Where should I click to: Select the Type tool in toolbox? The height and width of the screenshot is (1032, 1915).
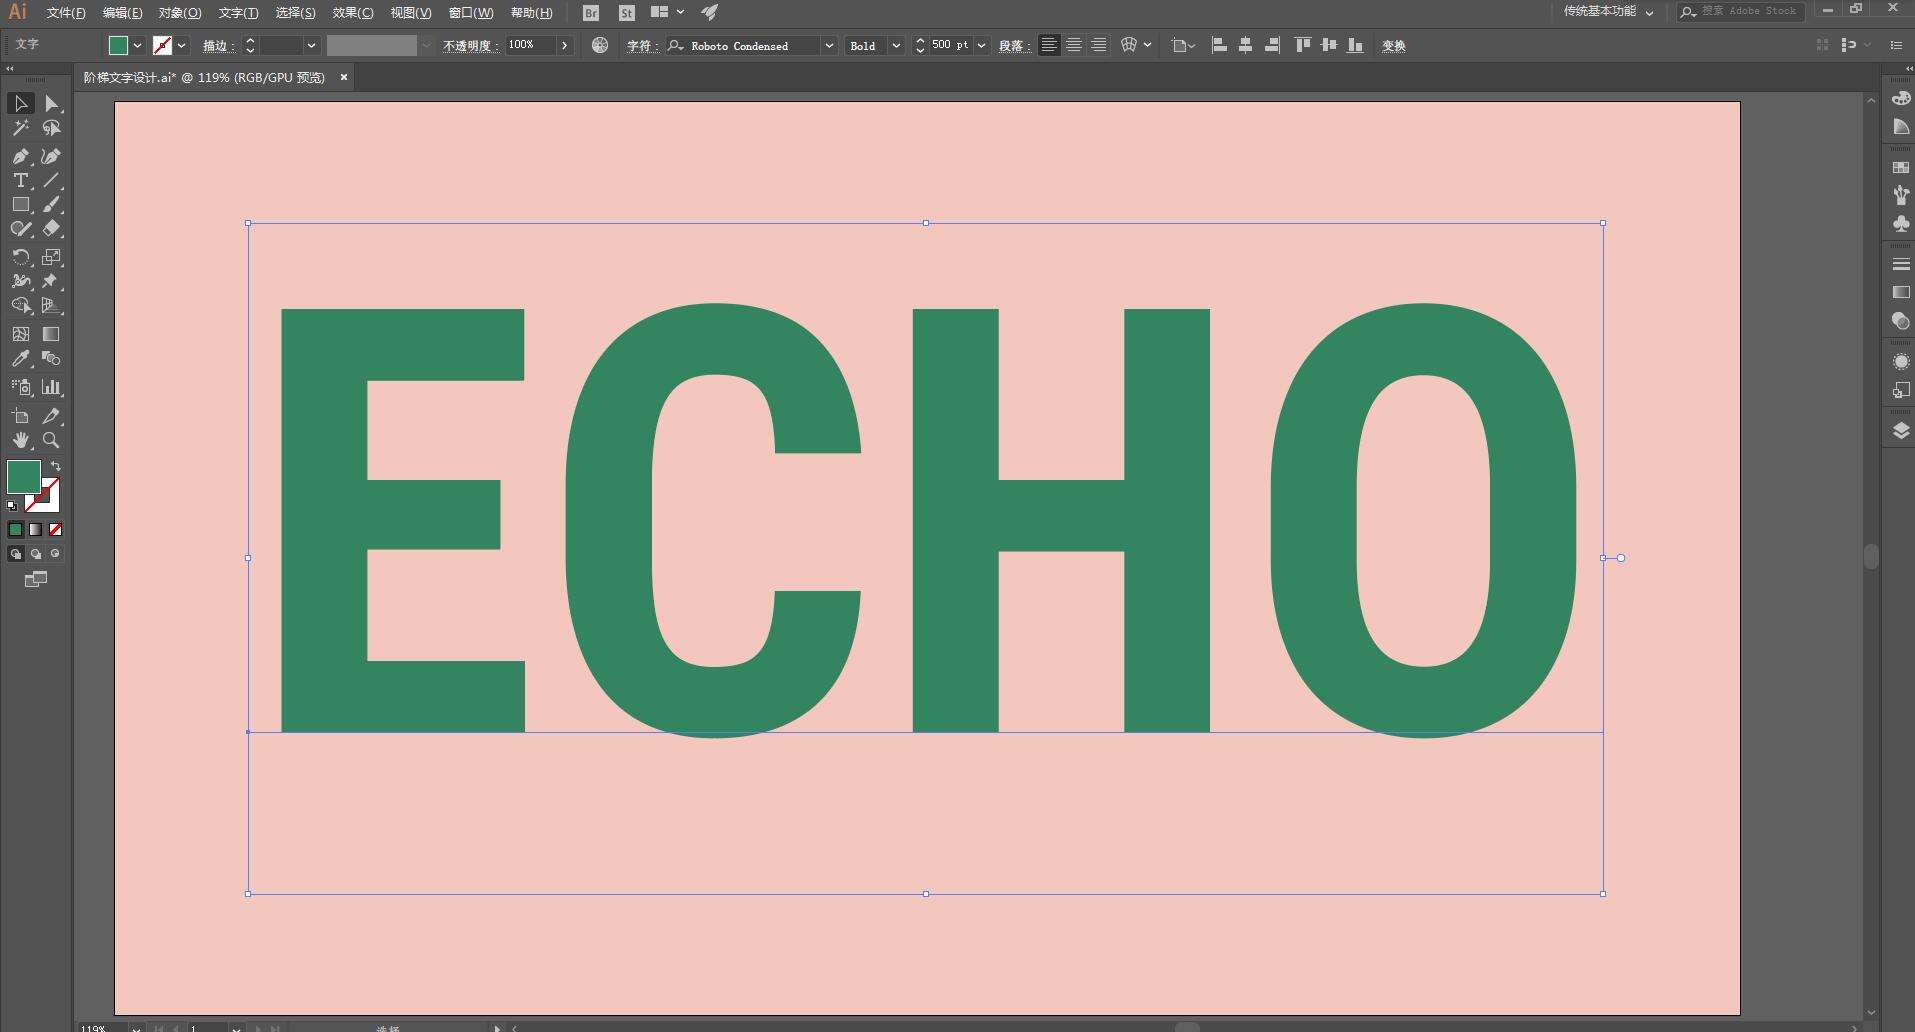point(20,181)
